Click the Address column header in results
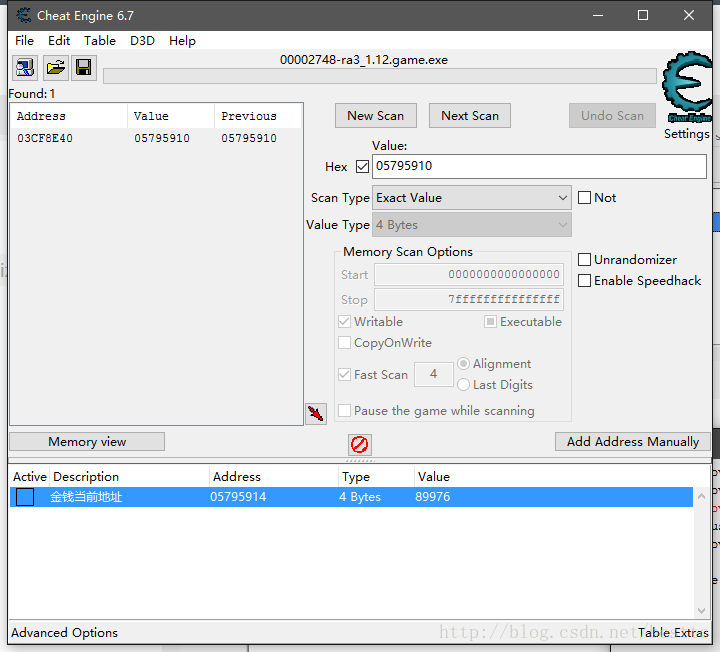 (69, 116)
